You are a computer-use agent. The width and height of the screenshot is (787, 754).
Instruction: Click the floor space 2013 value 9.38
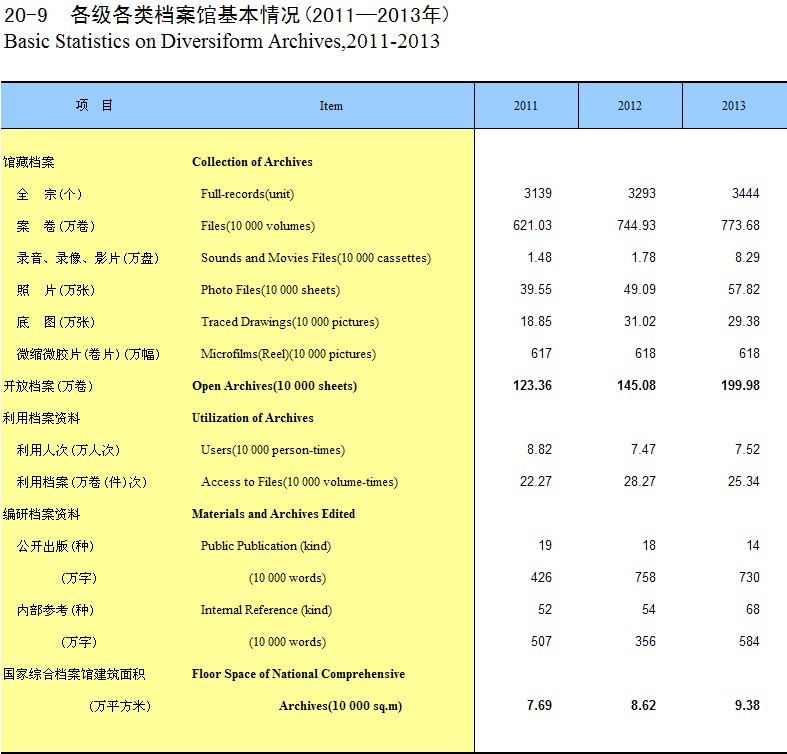click(x=747, y=706)
